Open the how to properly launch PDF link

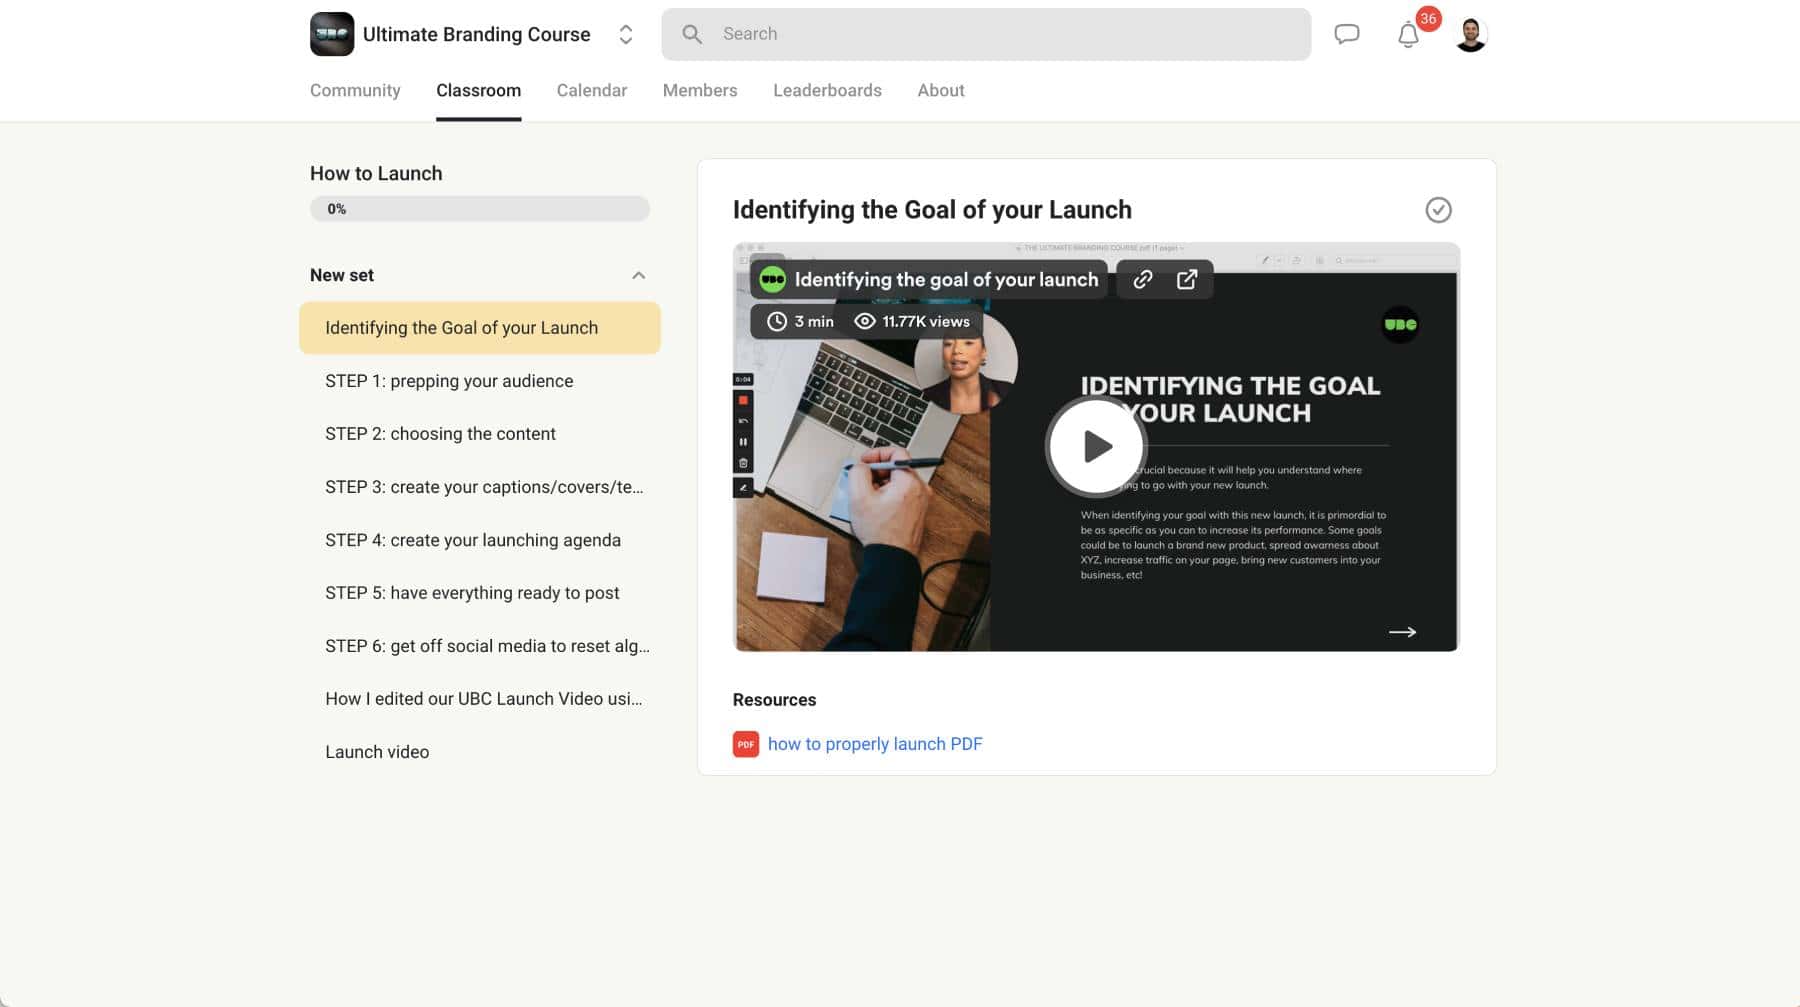coord(875,744)
